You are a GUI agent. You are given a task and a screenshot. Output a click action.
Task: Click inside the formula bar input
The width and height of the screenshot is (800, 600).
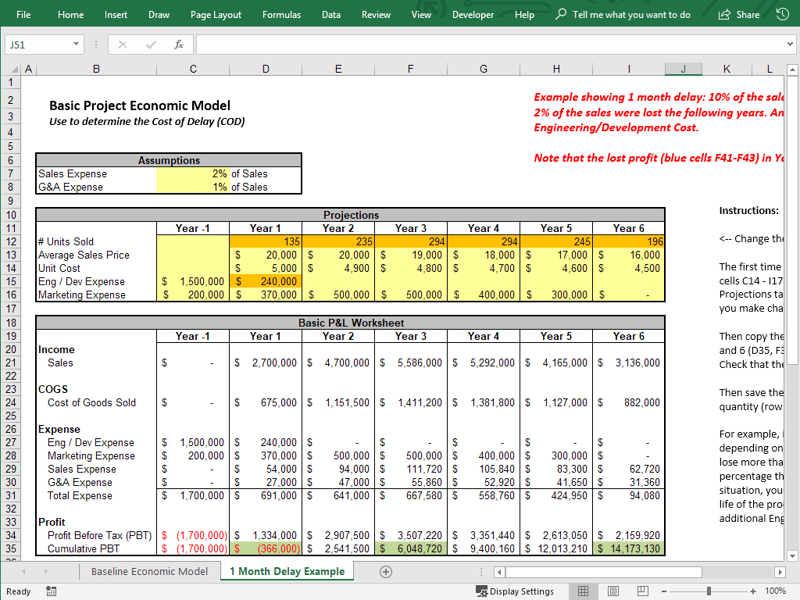[x=490, y=45]
